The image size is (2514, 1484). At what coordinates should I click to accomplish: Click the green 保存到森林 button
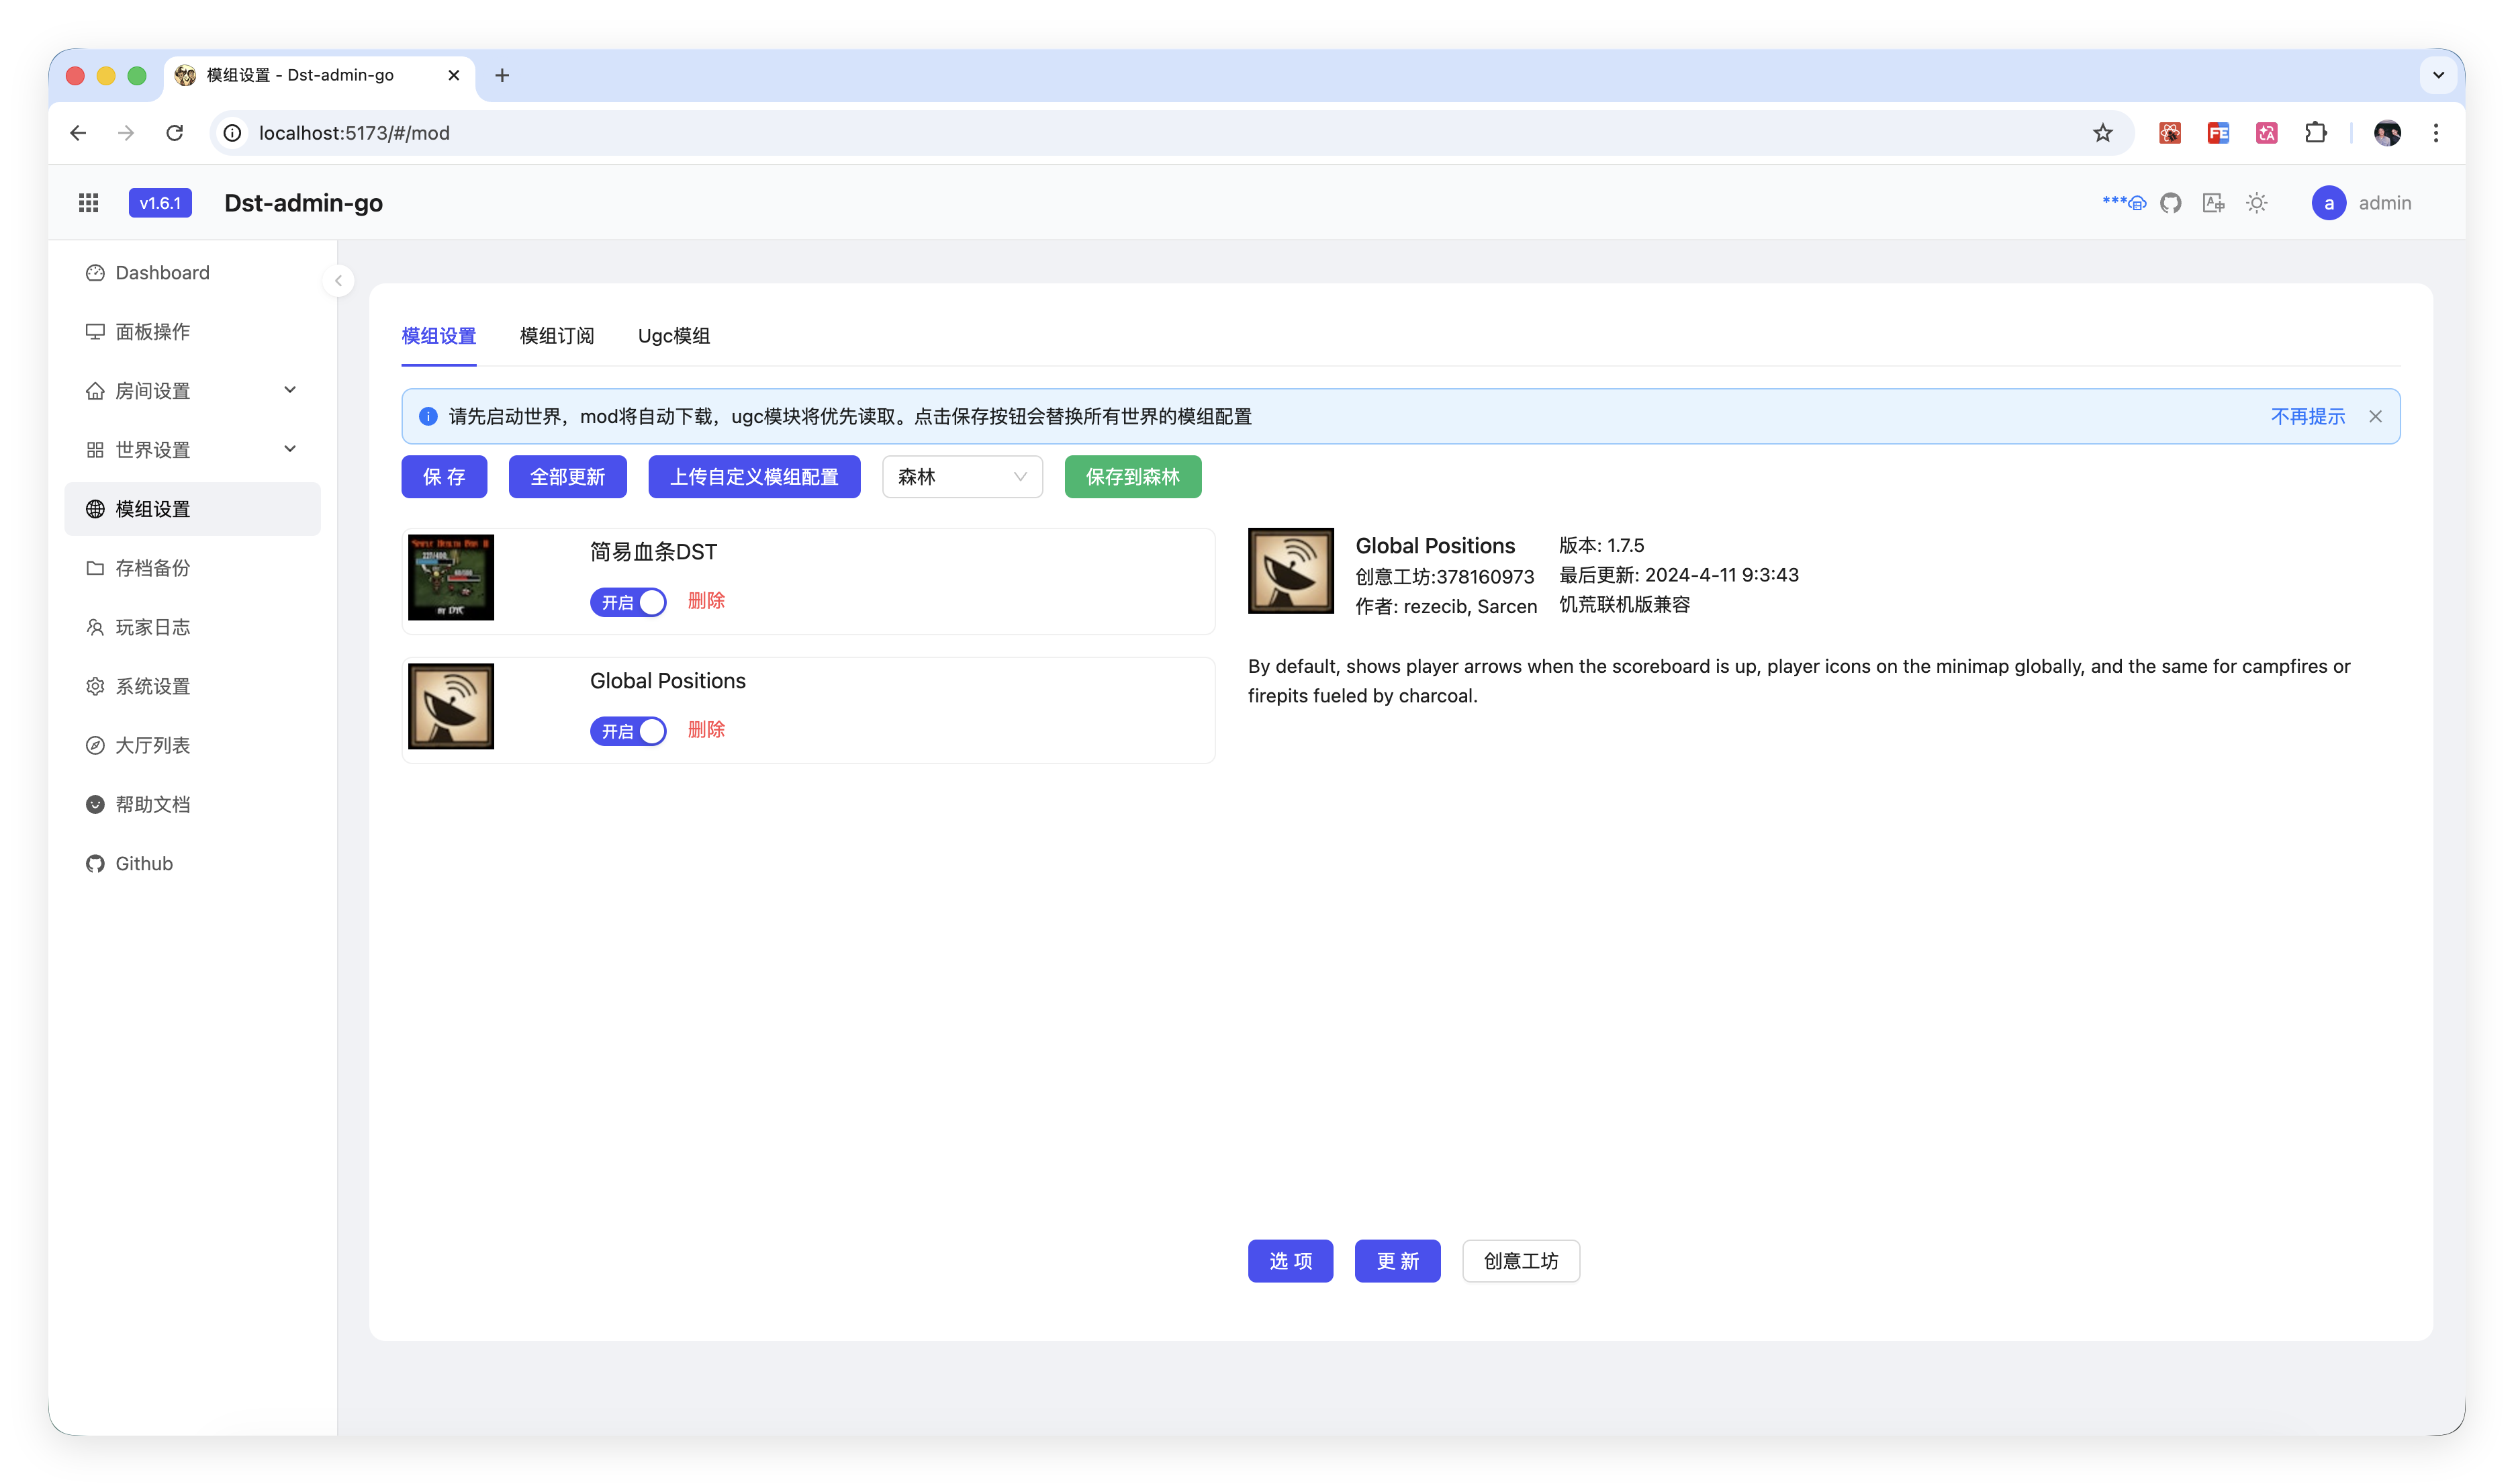pyautogui.click(x=1133, y=477)
